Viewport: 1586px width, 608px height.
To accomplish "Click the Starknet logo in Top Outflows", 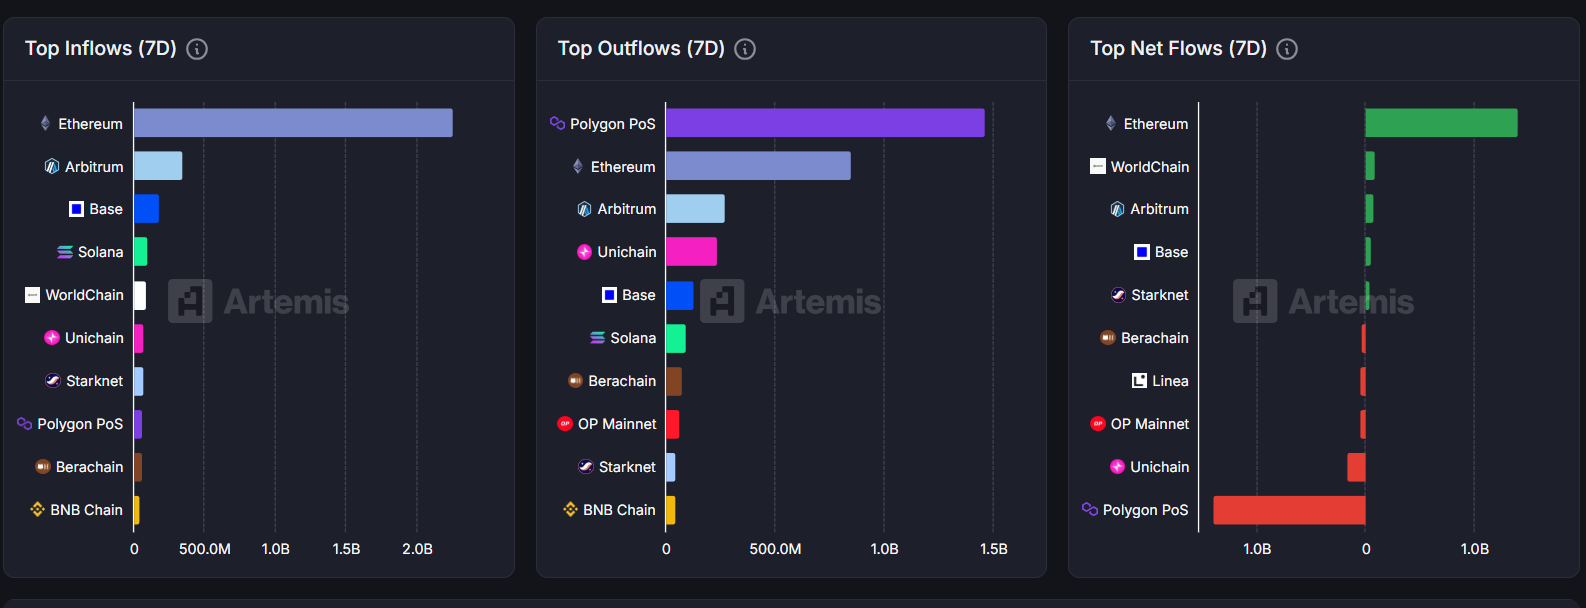I will 586,467.
